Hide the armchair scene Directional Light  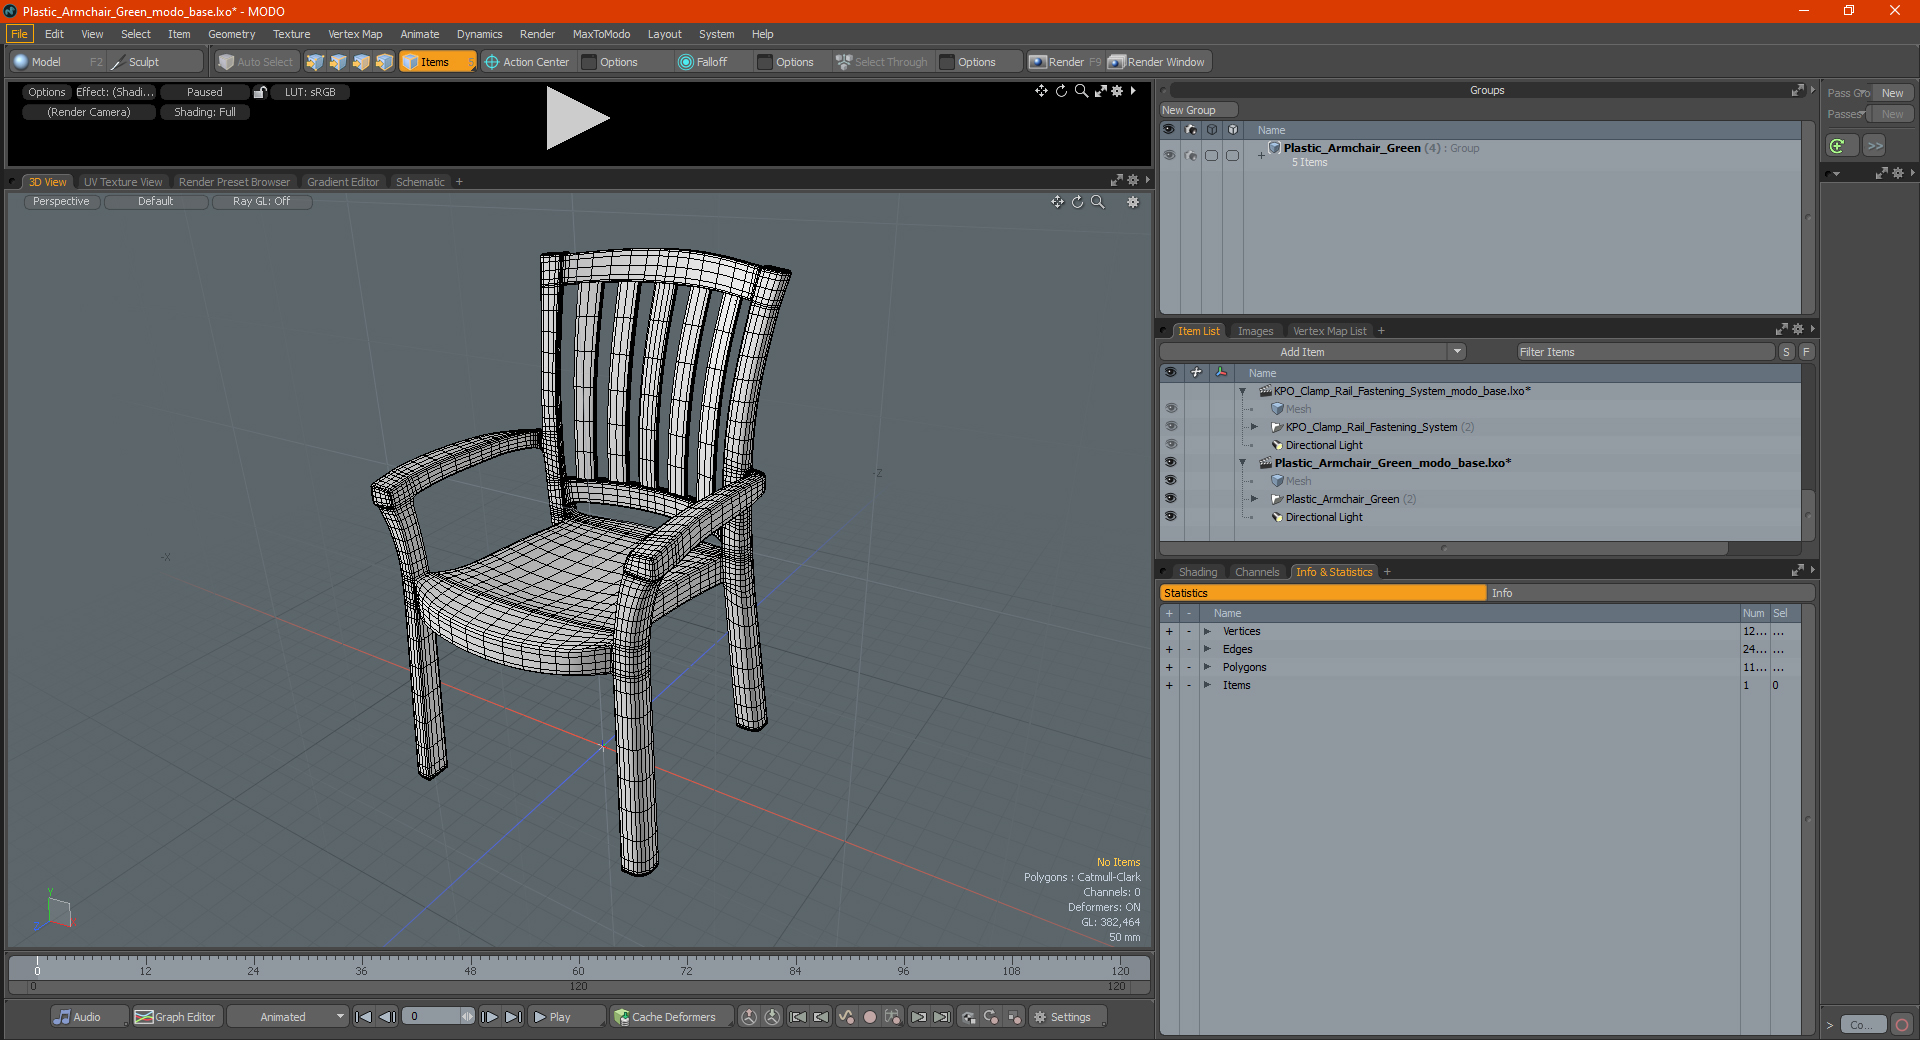[x=1170, y=516]
